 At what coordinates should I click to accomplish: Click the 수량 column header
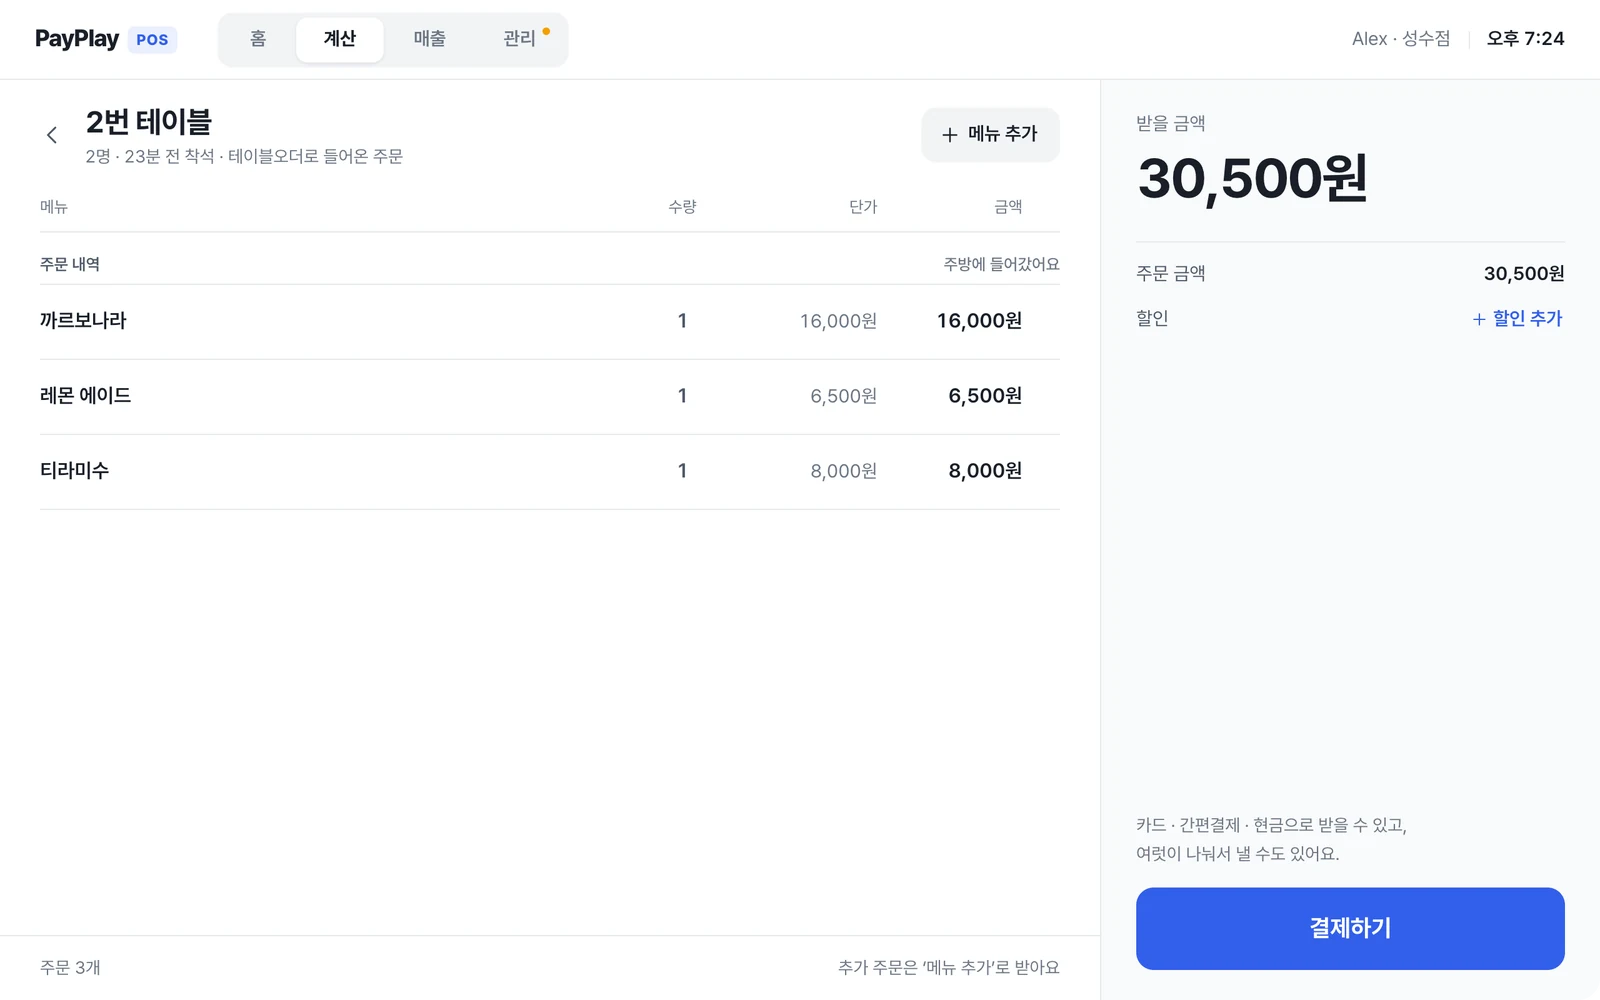pyautogui.click(x=682, y=207)
